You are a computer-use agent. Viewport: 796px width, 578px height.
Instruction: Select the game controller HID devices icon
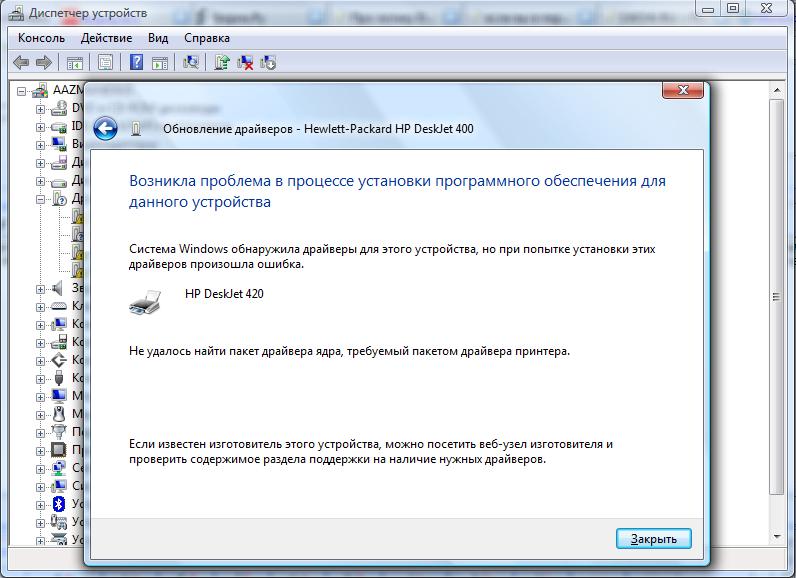[x=59, y=522]
